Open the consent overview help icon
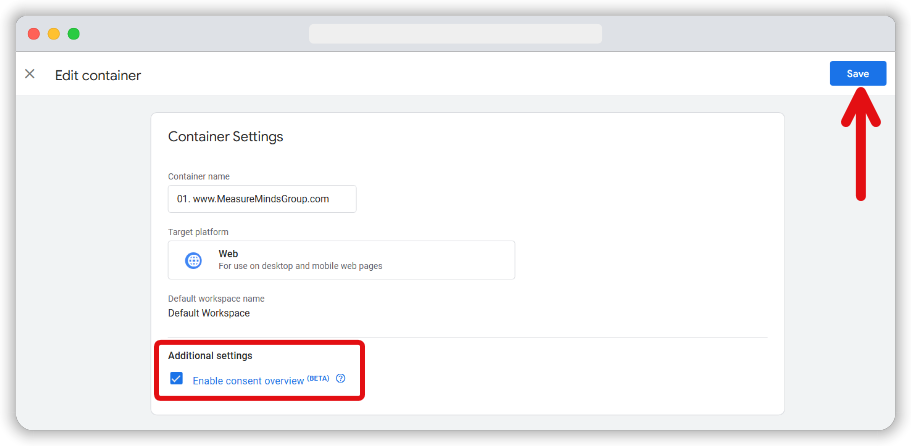This screenshot has height=446, width=911. [x=341, y=379]
